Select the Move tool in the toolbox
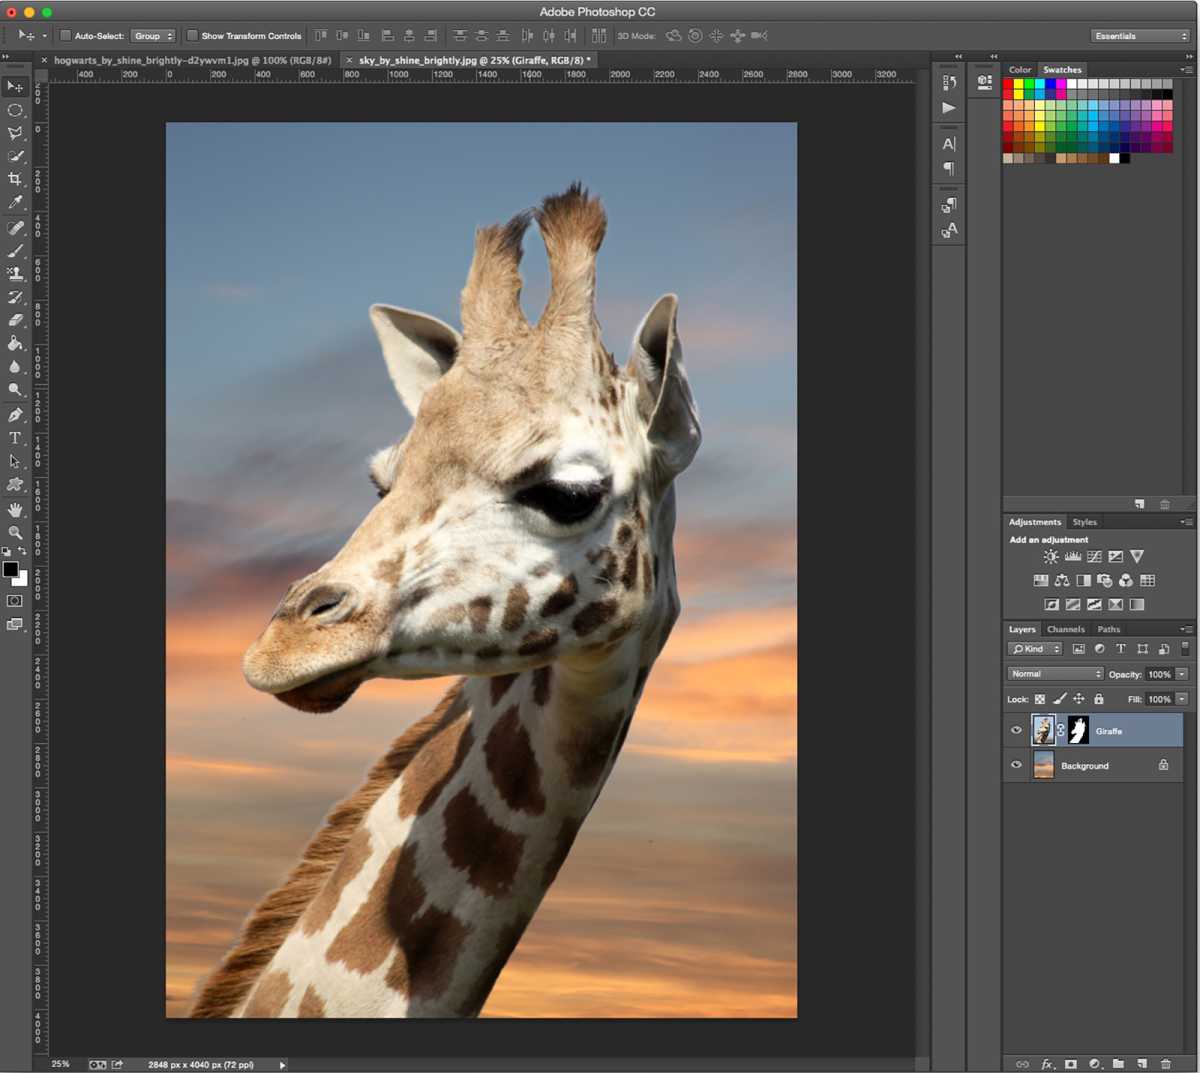The height and width of the screenshot is (1073, 1200). pyautogui.click(x=15, y=87)
